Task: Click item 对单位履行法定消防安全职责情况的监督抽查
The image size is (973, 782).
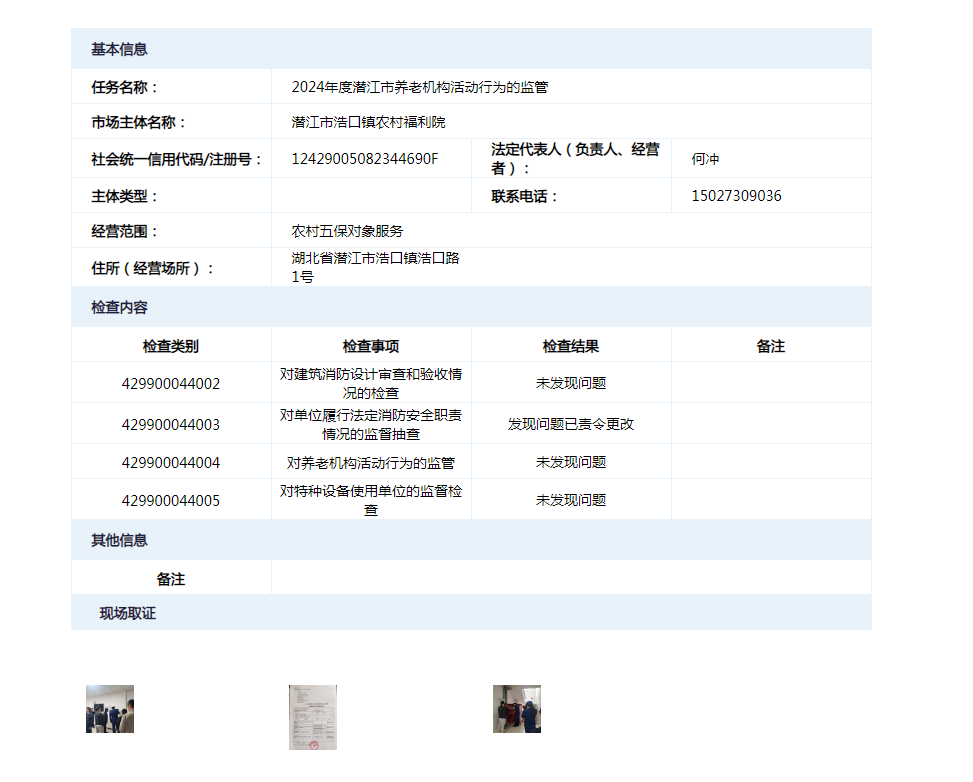Action: [371, 425]
